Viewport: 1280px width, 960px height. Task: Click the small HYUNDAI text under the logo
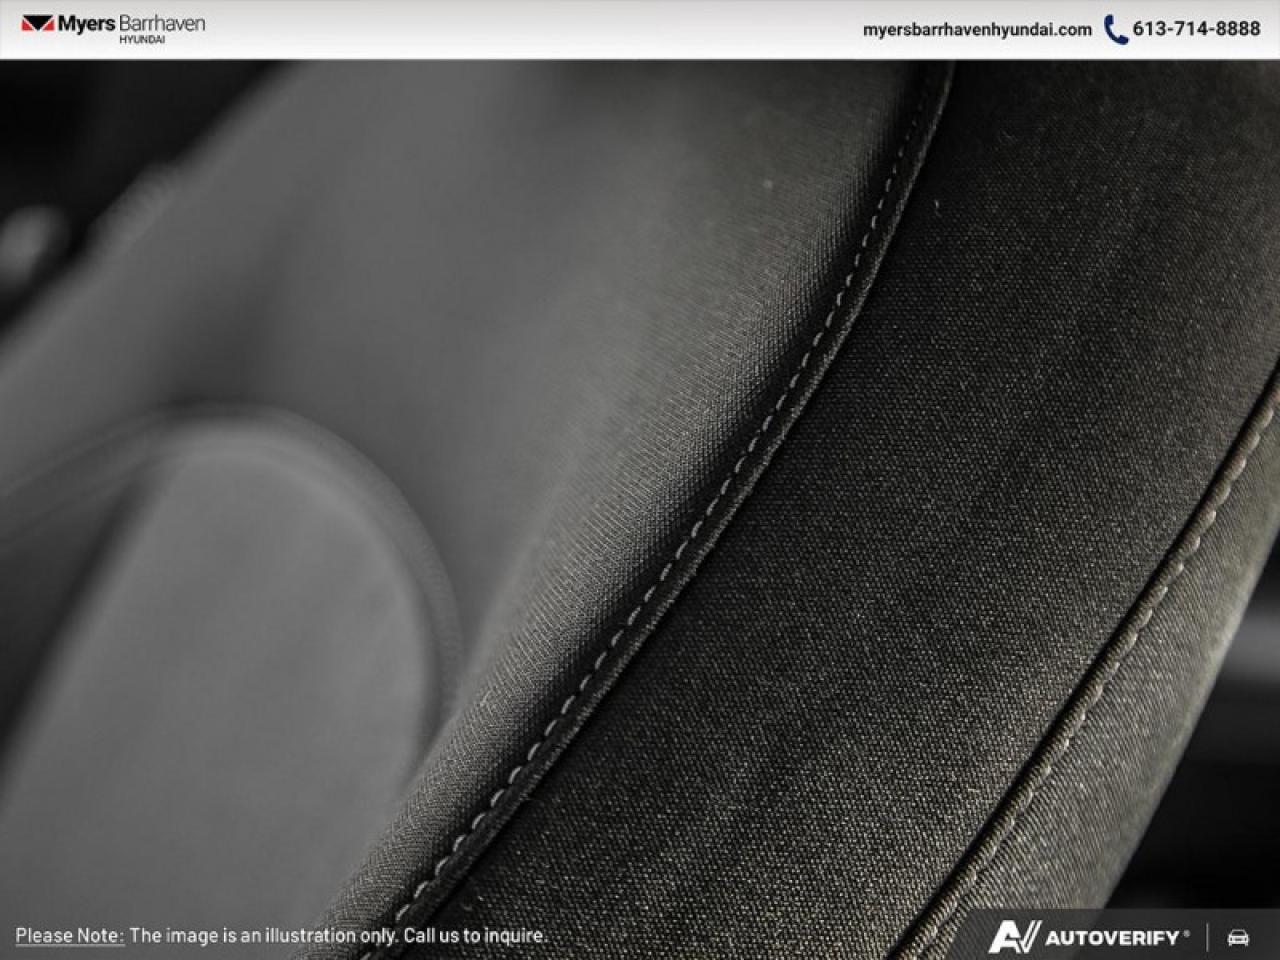pyautogui.click(x=142, y=40)
